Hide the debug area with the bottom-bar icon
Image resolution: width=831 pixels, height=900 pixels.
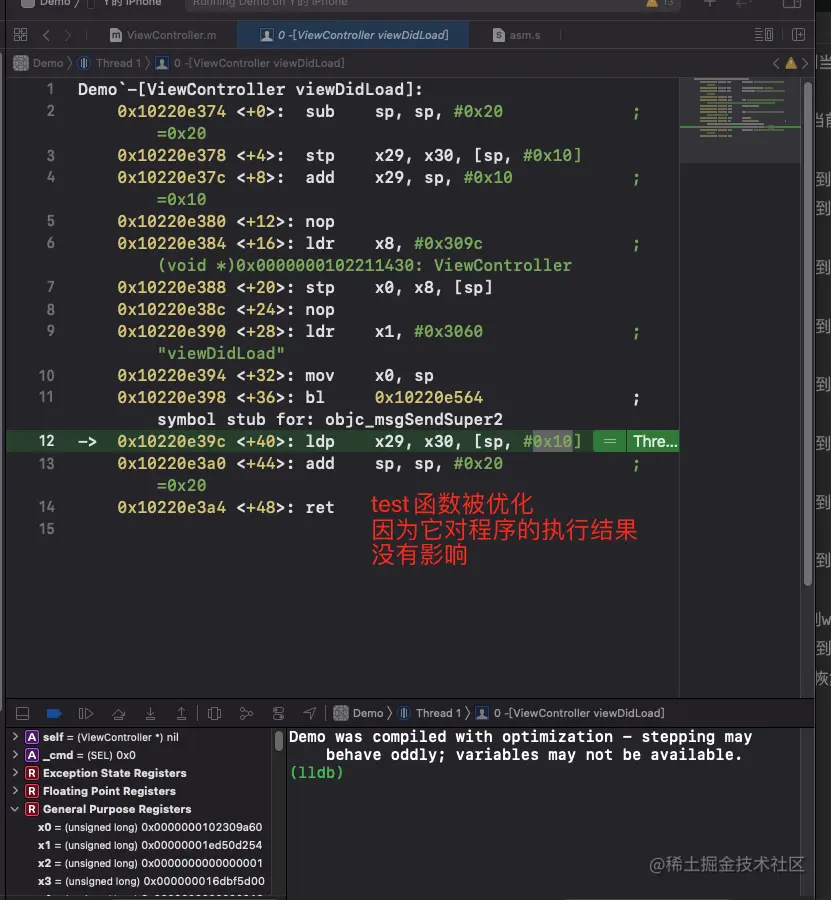(x=22, y=713)
